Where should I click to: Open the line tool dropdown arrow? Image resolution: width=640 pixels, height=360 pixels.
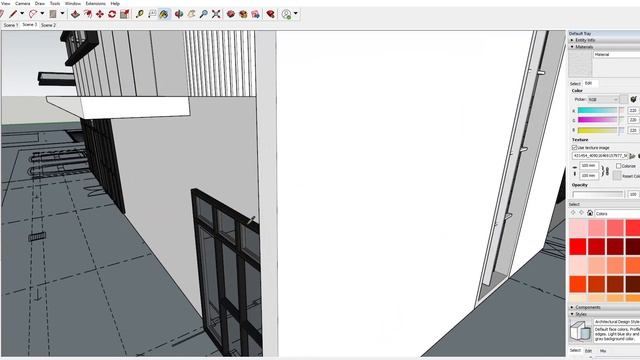tap(22, 13)
